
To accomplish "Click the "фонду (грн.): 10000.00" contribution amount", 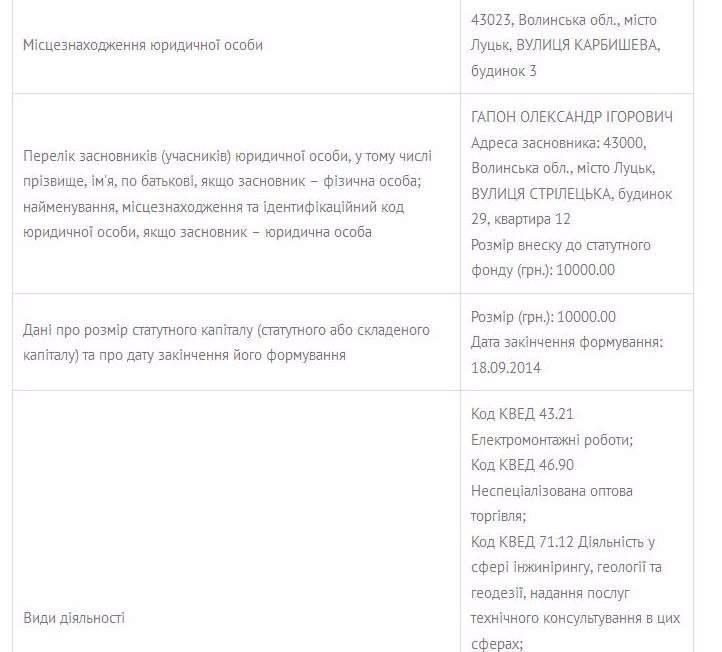I will click(x=542, y=270).
